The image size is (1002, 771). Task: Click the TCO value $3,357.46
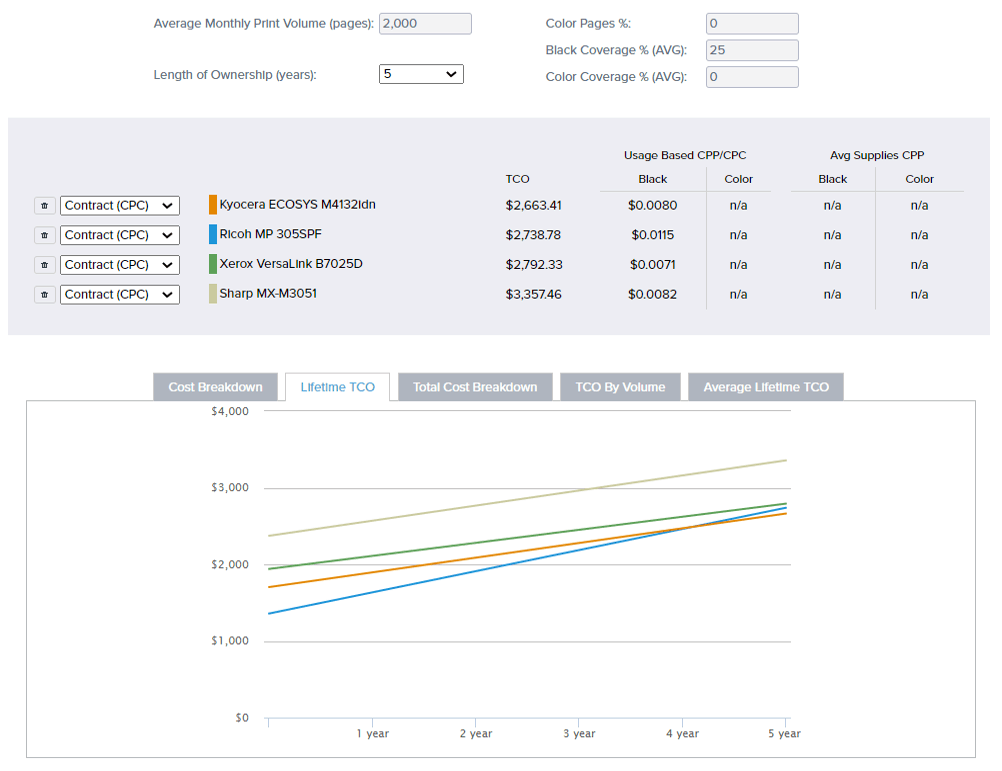coord(534,294)
